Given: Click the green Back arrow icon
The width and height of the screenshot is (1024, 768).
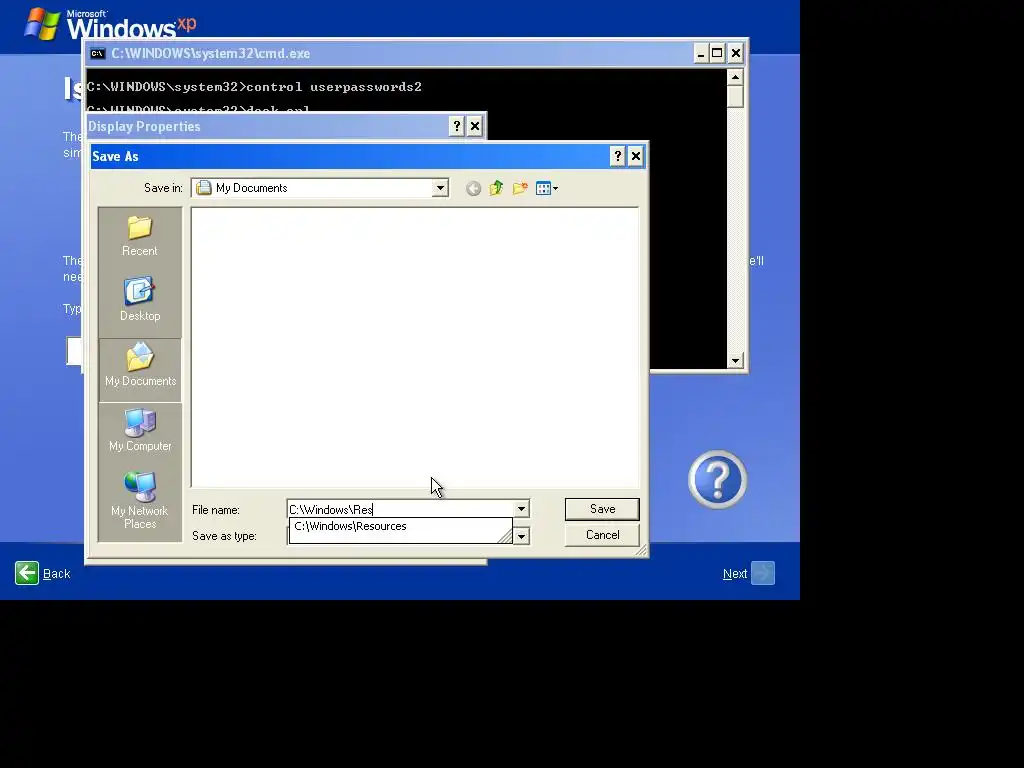Looking at the screenshot, I should tap(27, 573).
